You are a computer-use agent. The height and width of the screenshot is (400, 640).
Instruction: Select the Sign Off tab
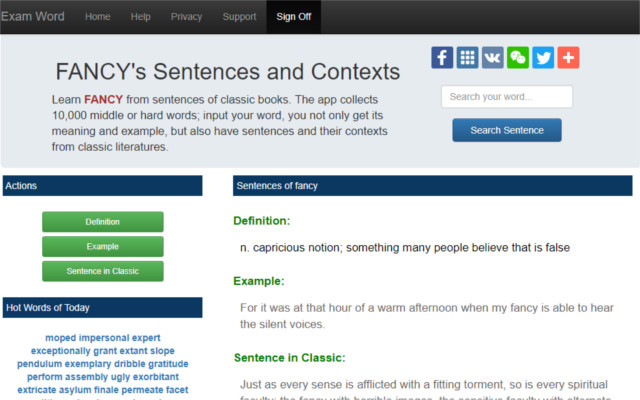click(293, 16)
